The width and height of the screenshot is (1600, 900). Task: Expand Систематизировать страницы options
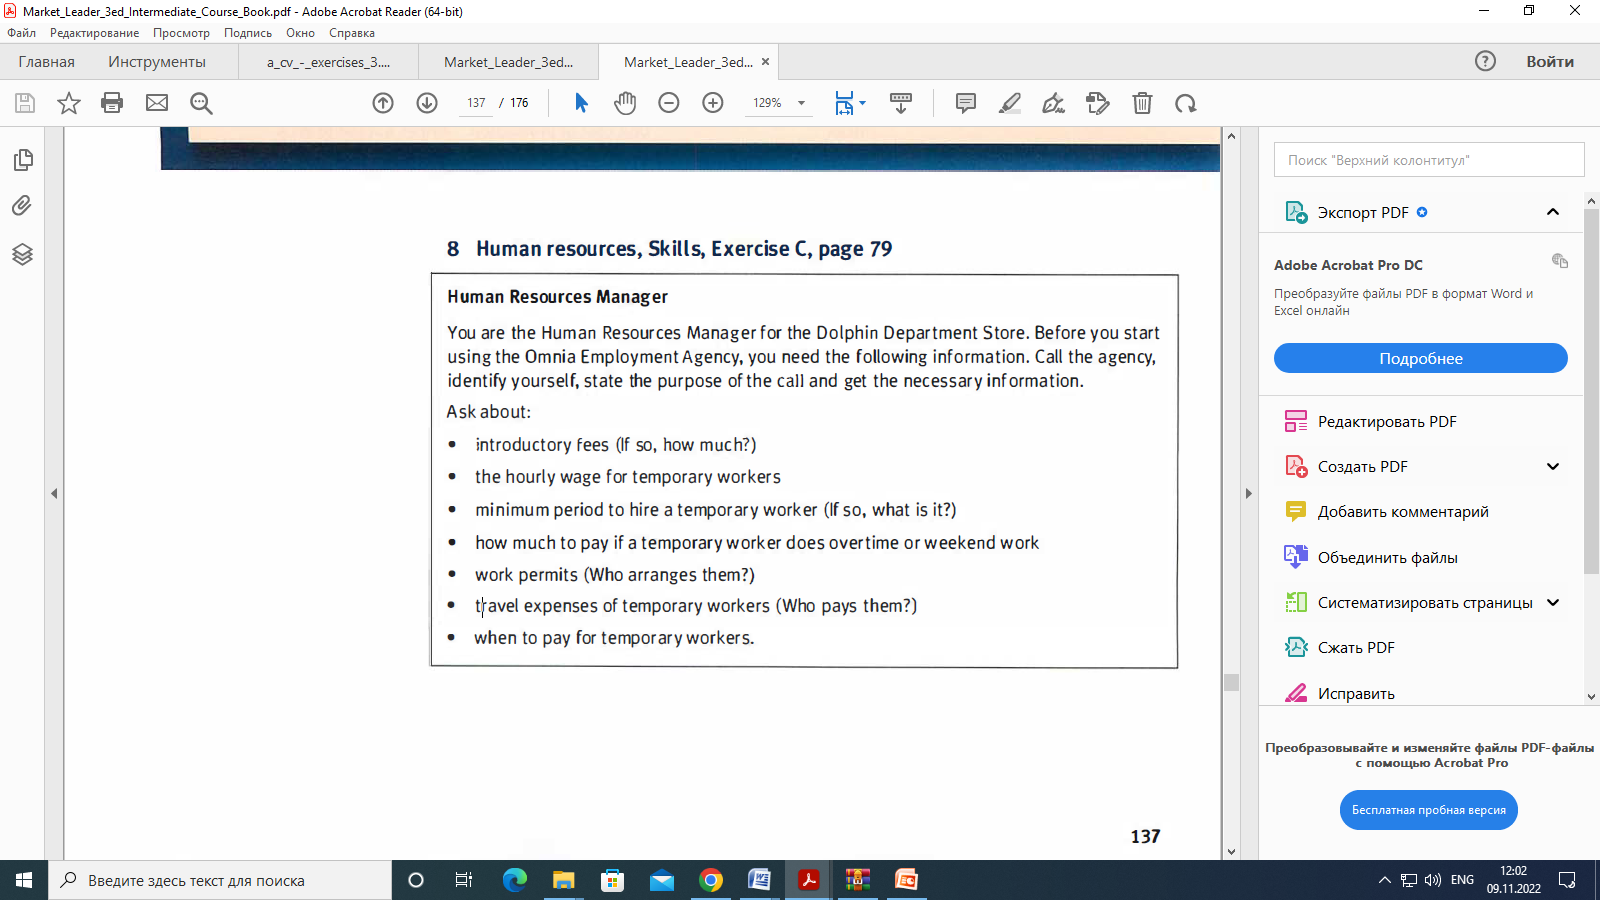pos(1553,603)
